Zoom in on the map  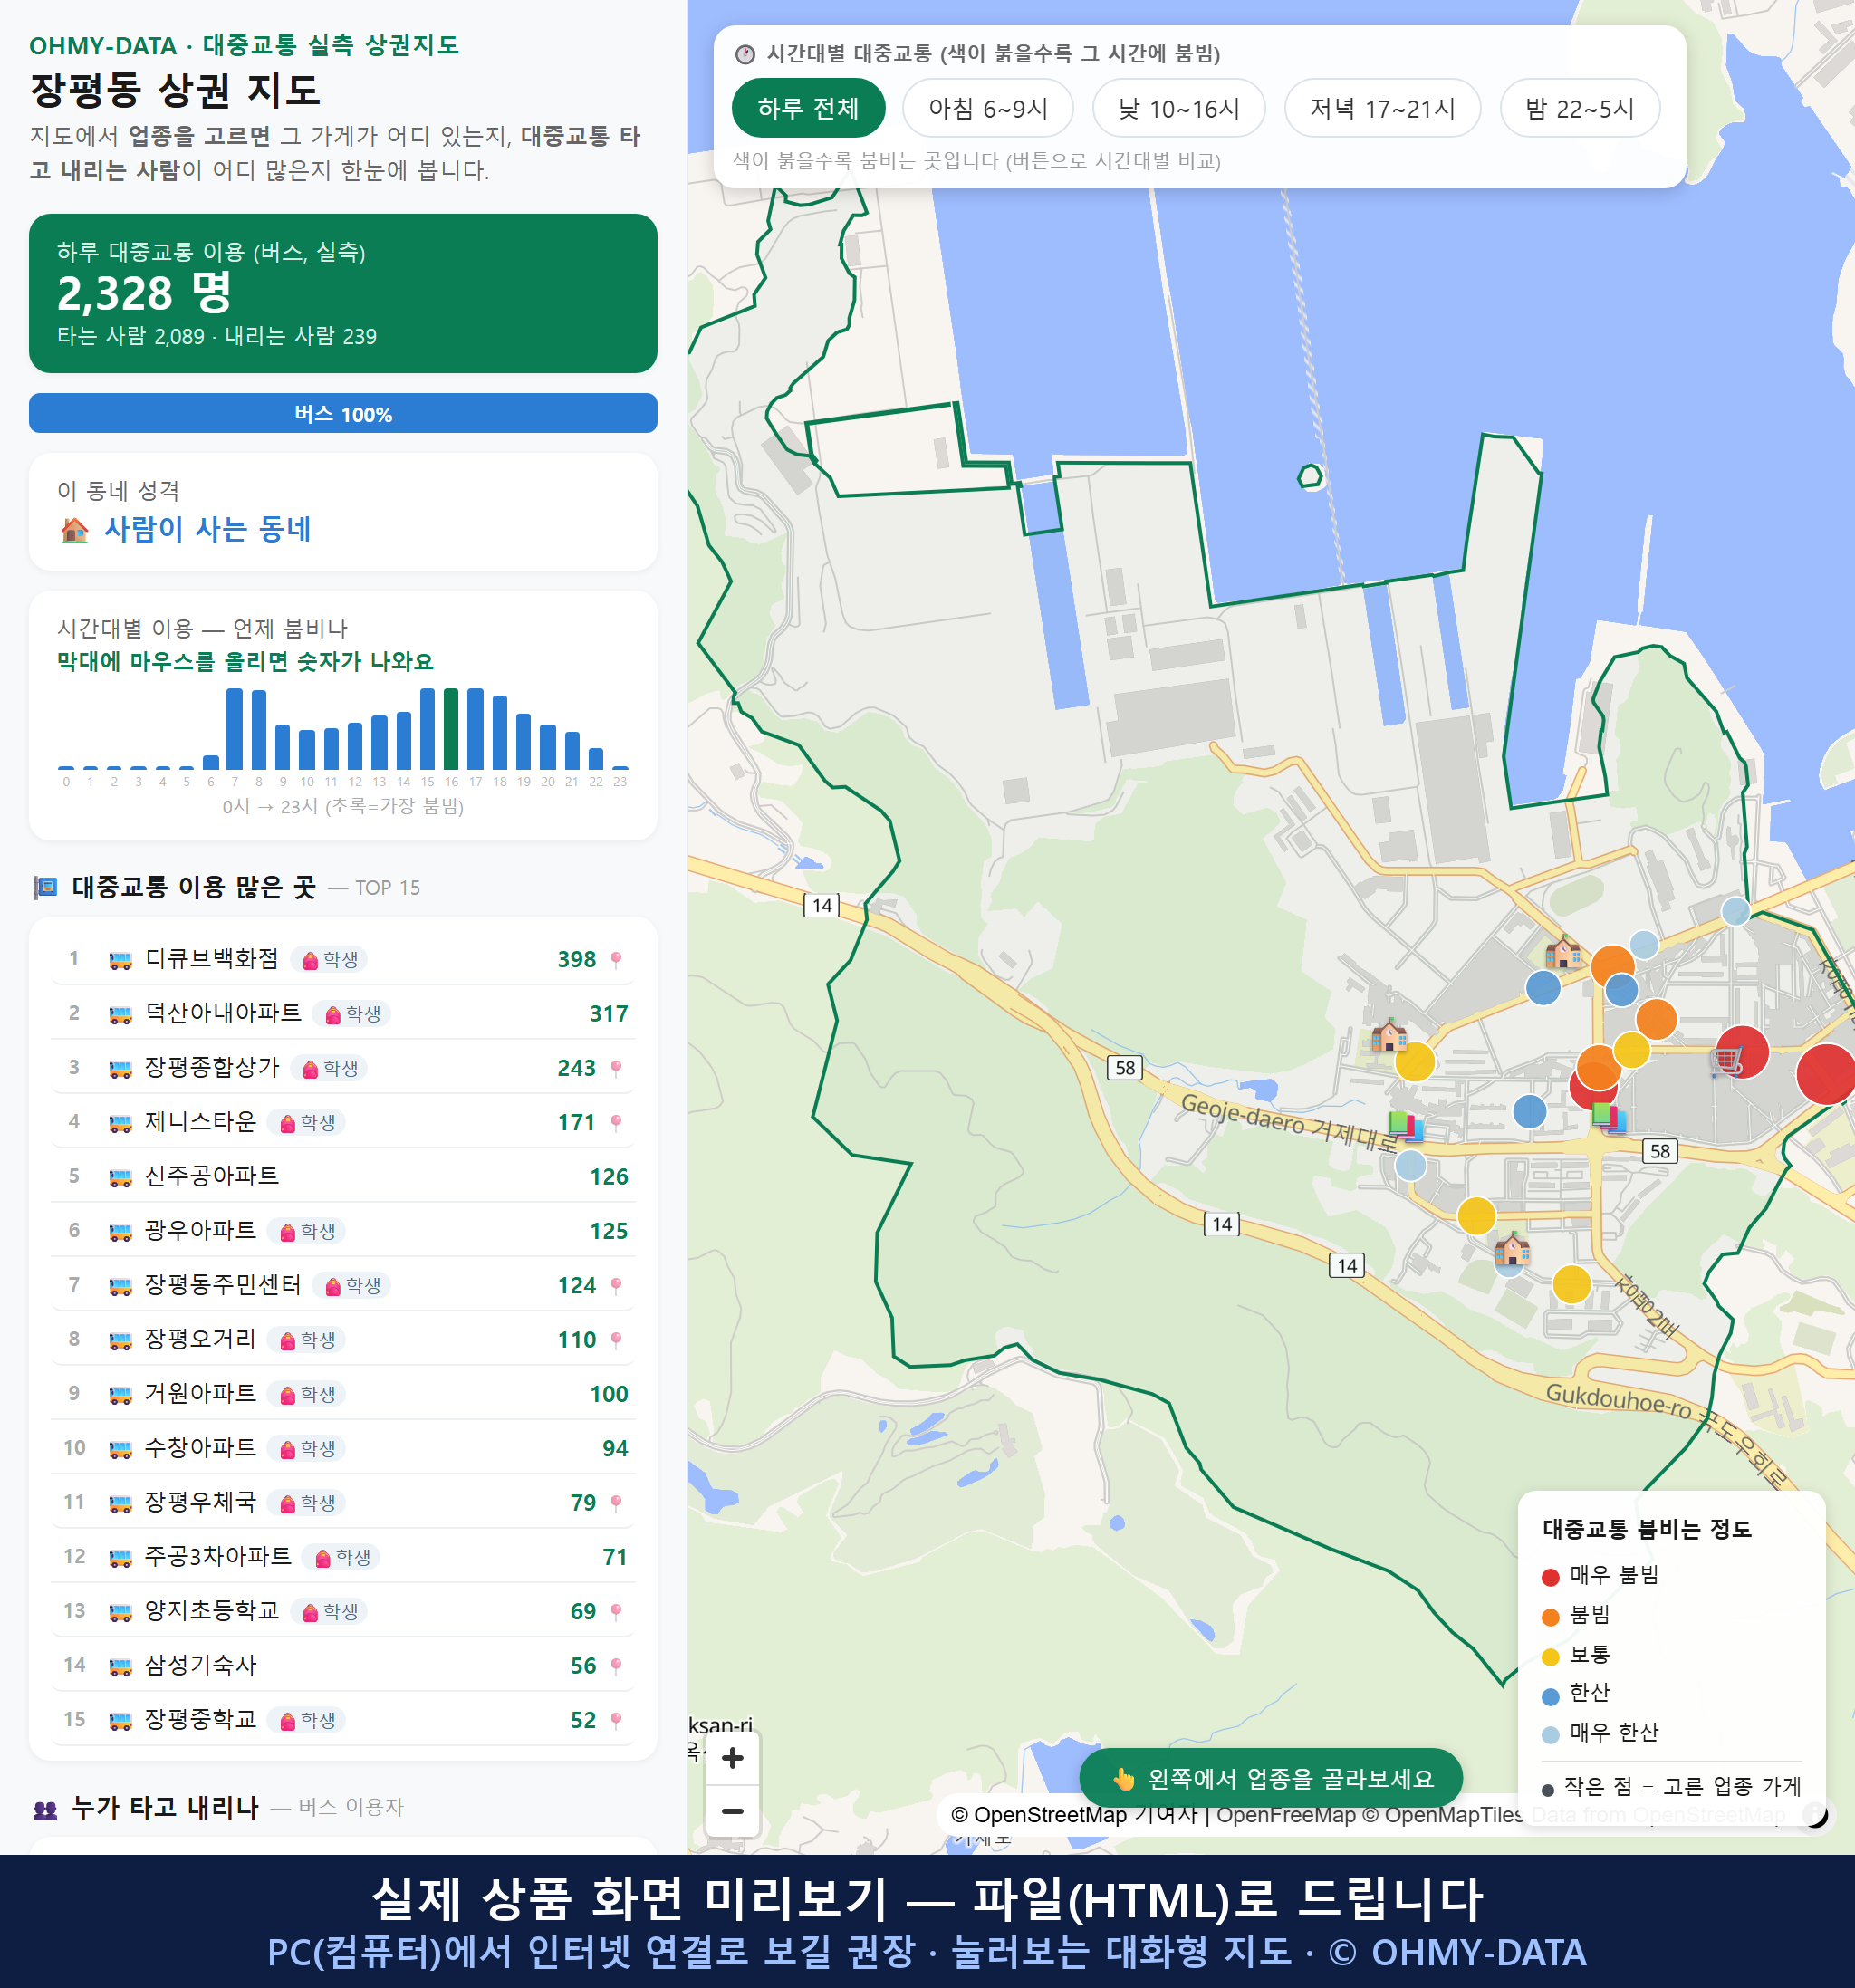[x=732, y=1758]
